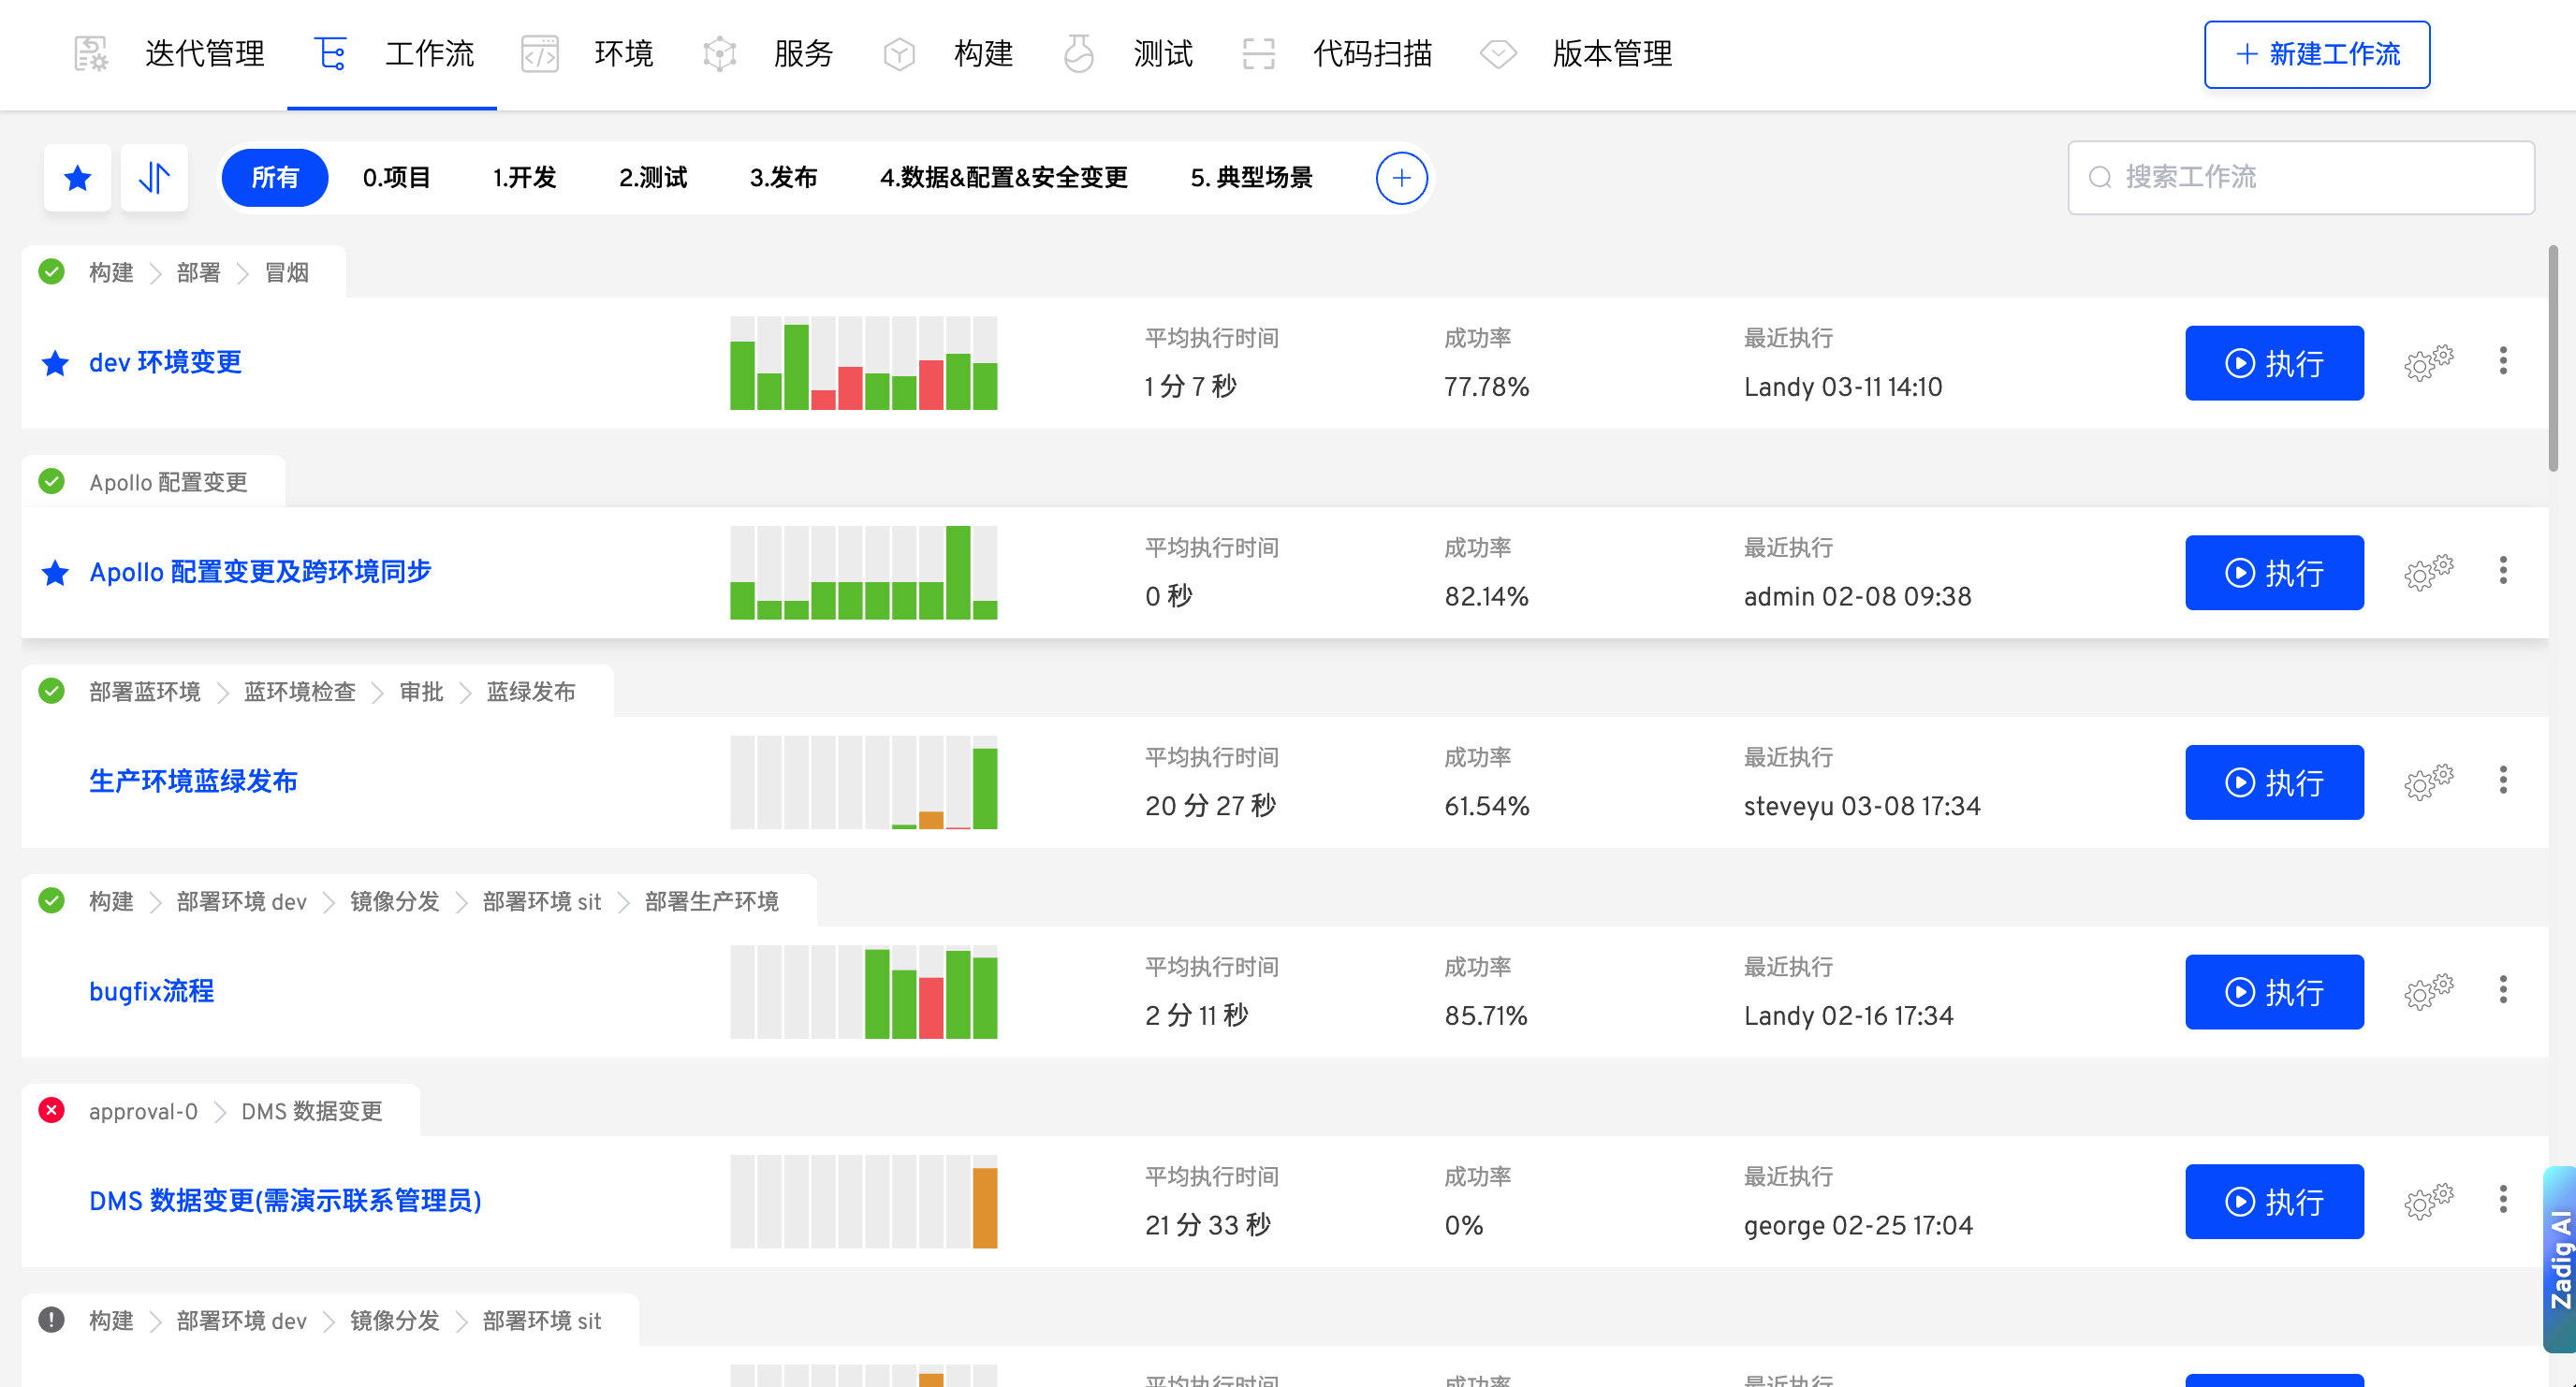
Task: Open more actions for Apollo 配置变更及跨环境同步
Action: 2503,572
